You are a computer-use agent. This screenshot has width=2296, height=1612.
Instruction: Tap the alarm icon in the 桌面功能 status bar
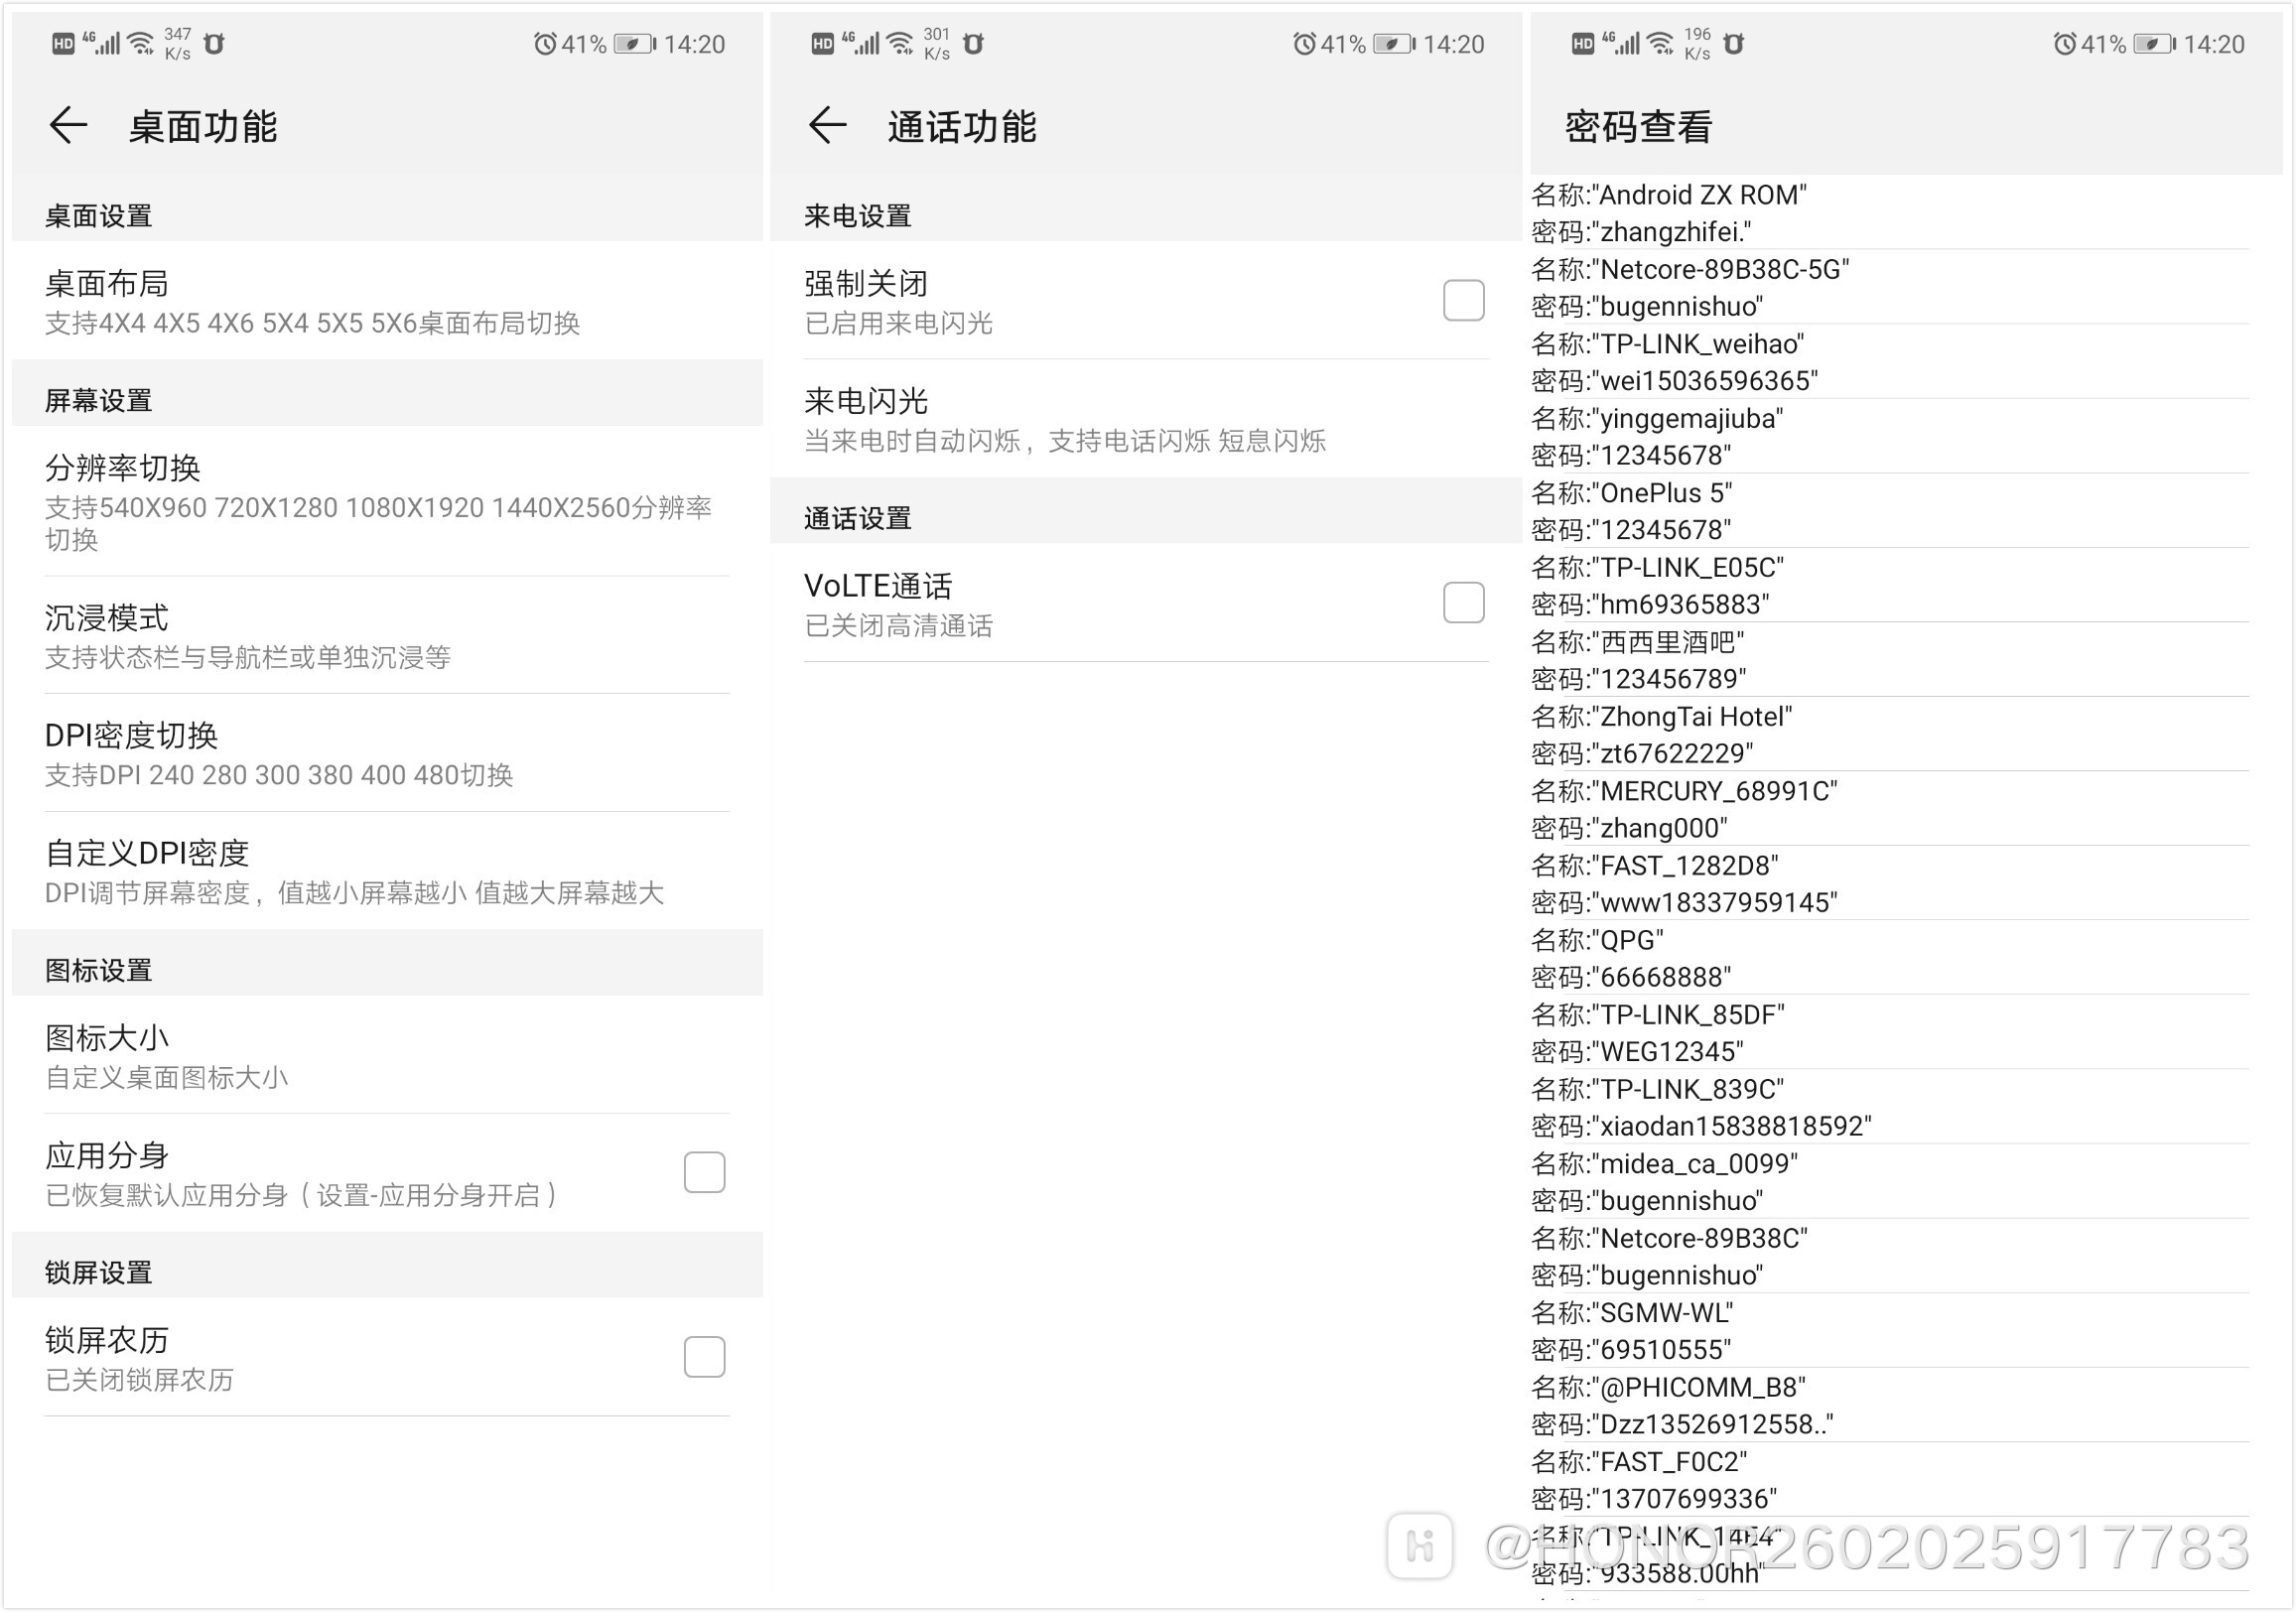544,44
